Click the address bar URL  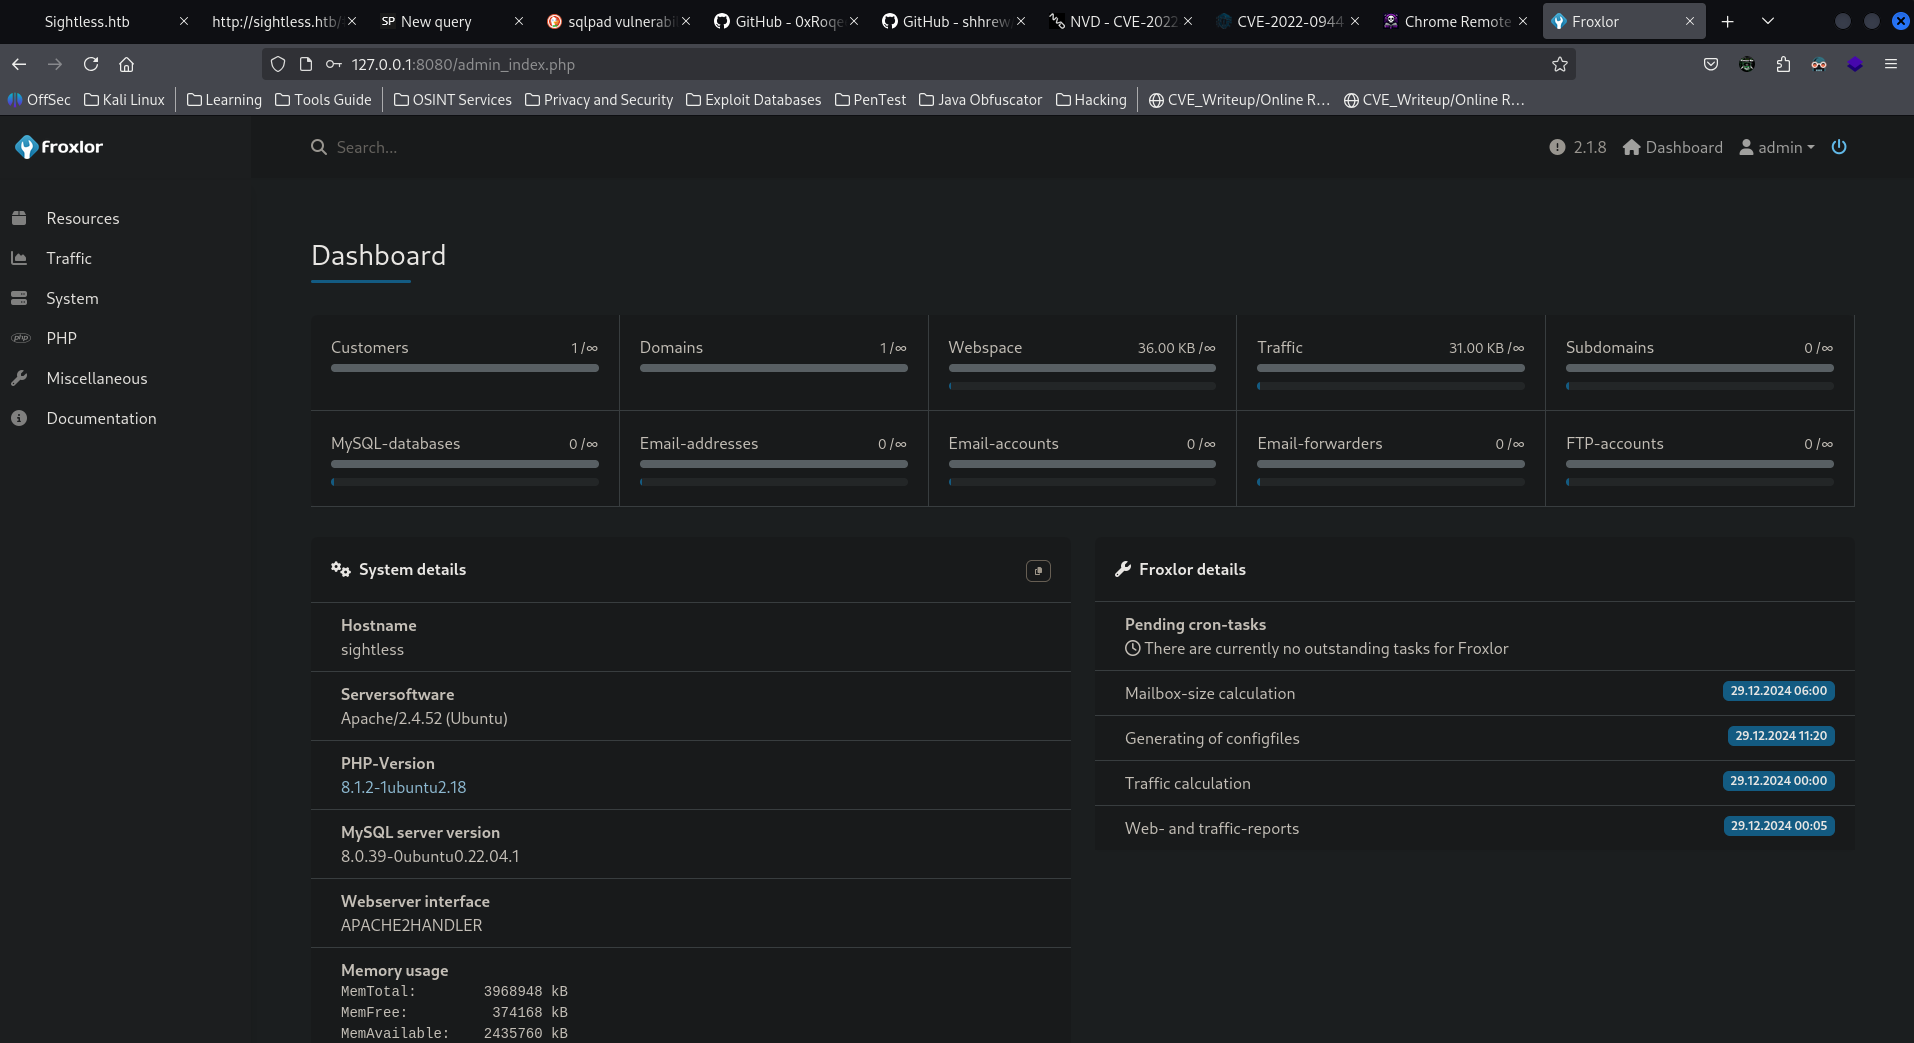[463, 64]
